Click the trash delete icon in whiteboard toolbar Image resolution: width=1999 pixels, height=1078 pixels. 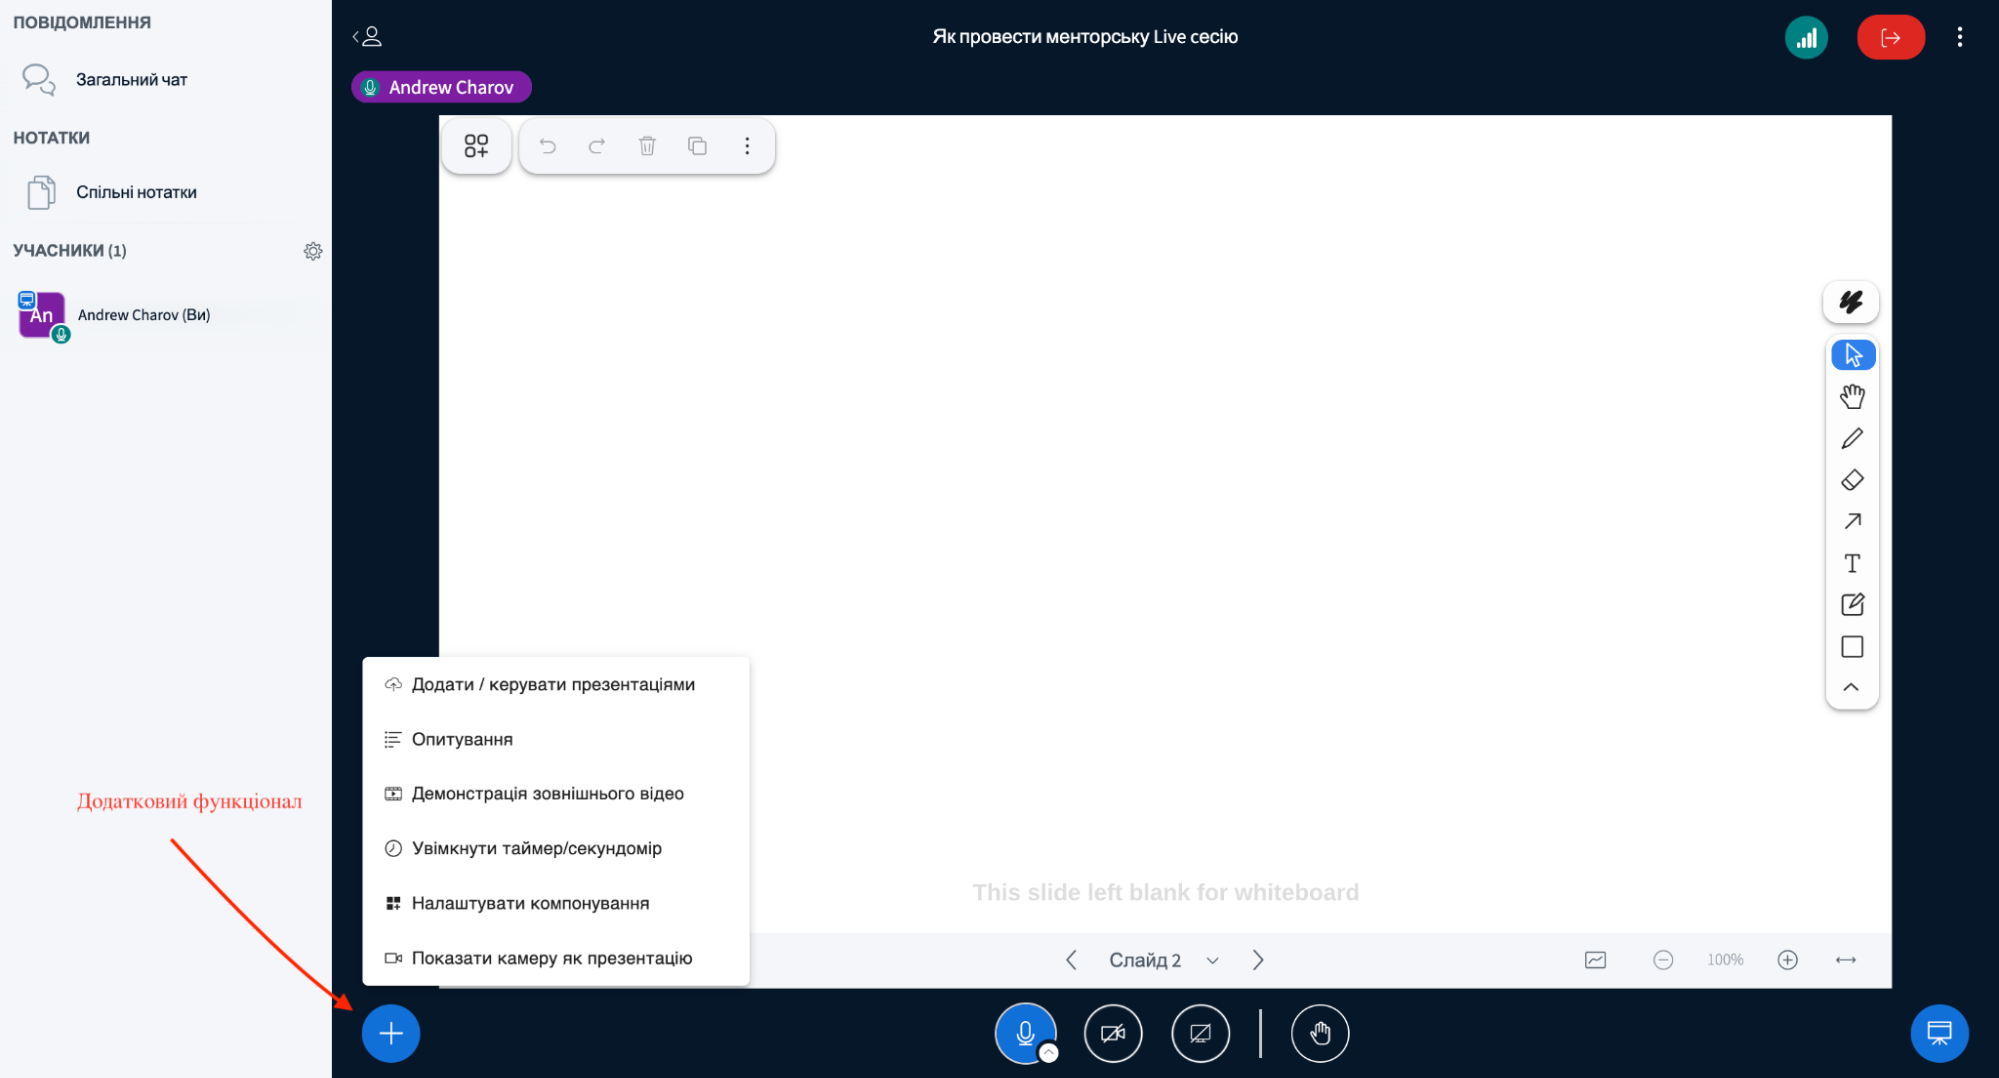pyautogui.click(x=647, y=146)
